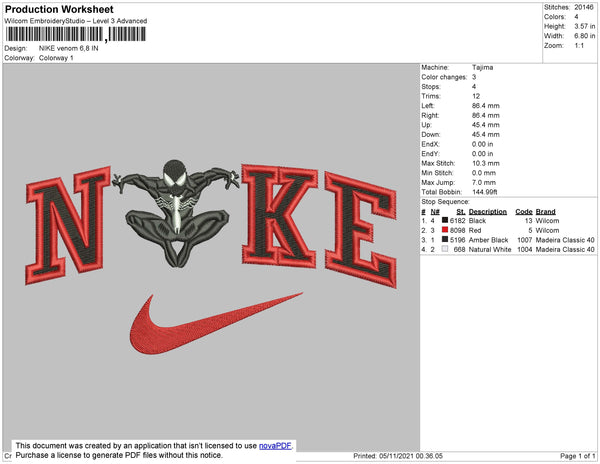Viewport: 600px width, 464px height.
Task: Click the 'Description' column header
Action: tap(488, 212)
